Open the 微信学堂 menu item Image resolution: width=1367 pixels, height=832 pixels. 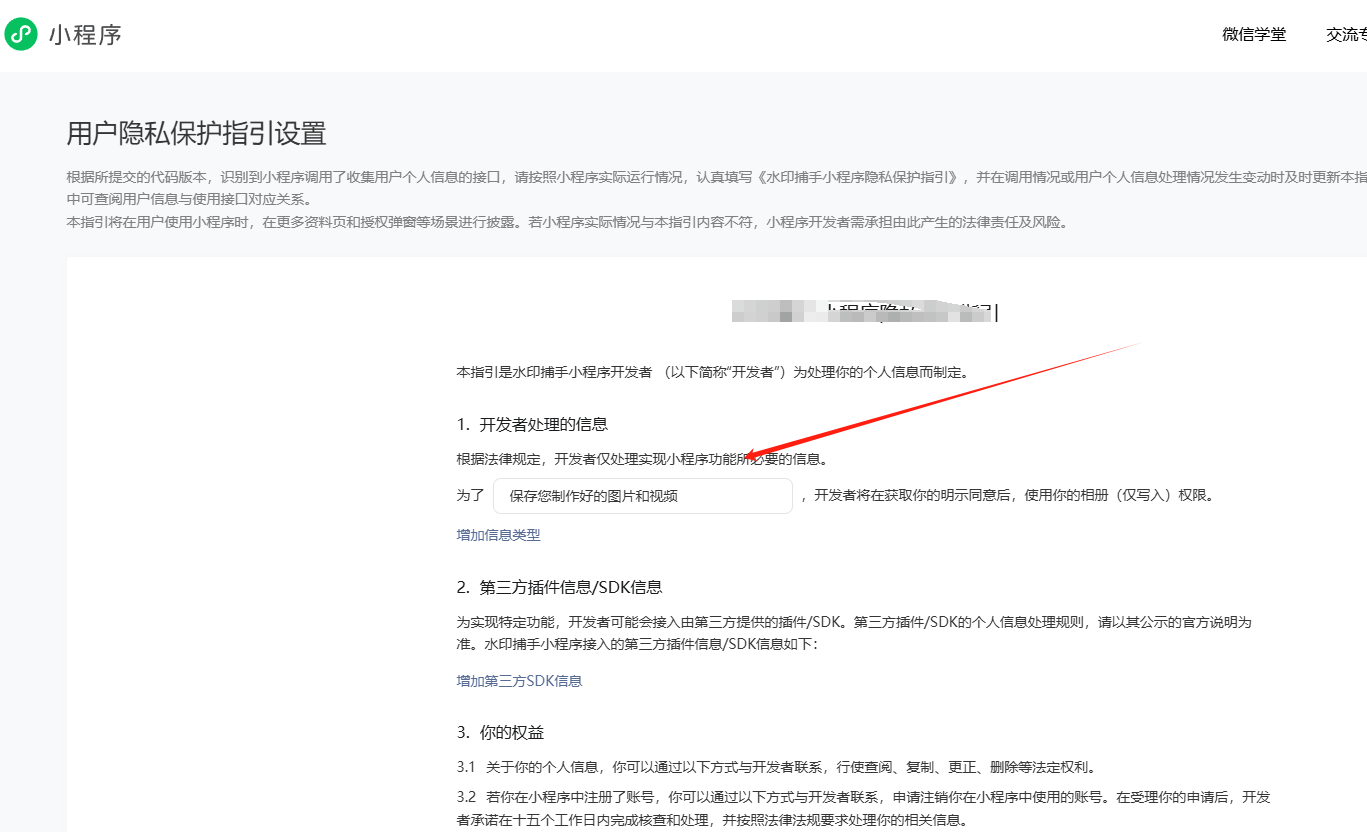click(x=1254, y=35)
